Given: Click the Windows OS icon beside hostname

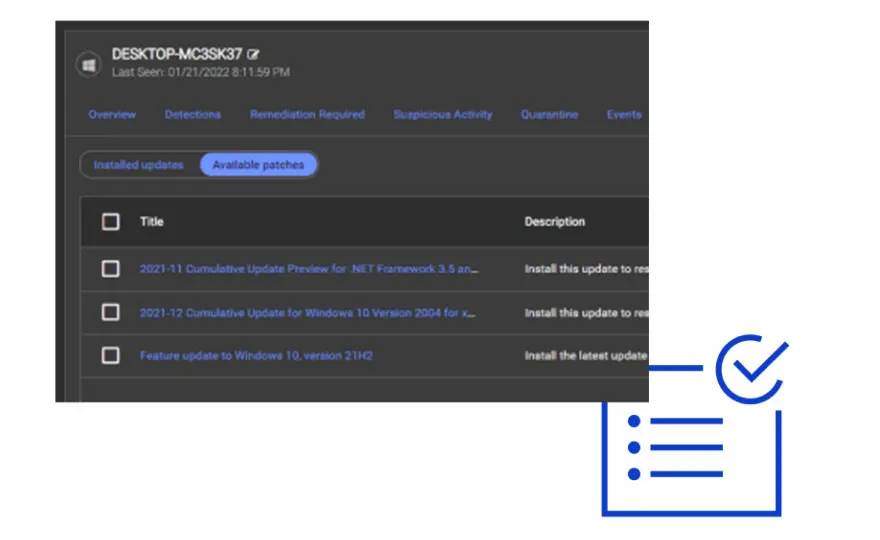Looking at the screenshot, I should pyautogui.click(x=89, y=64).
